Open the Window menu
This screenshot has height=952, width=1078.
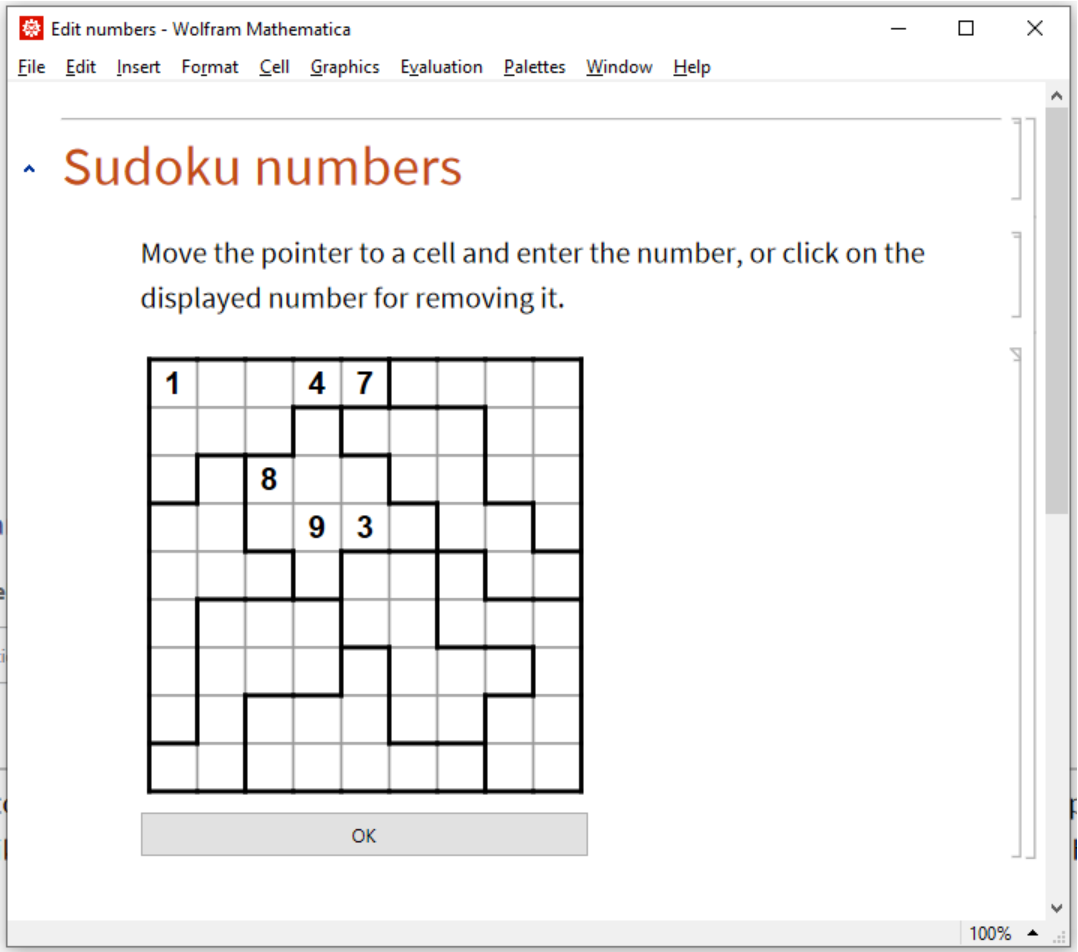pos(619,67)
